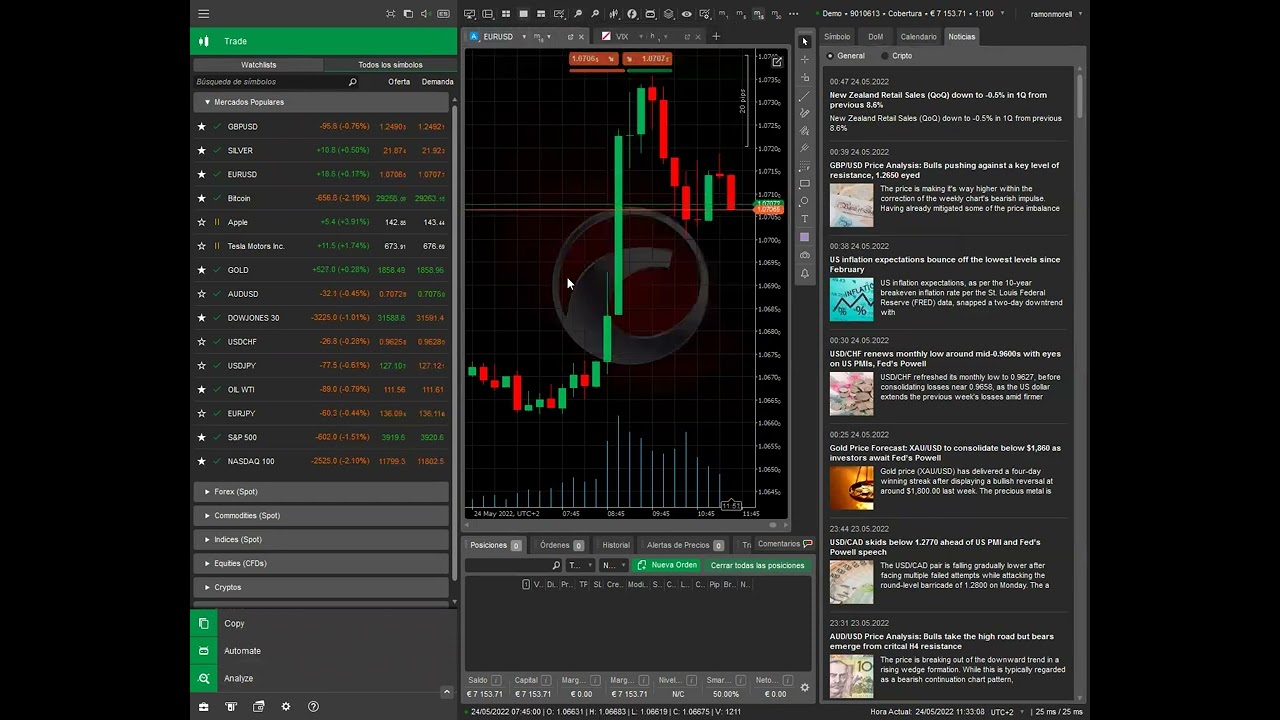This screenshot has height=720, width=1280.
Task: Collapse the Mercados Populares group
Action: click(321, 102)
